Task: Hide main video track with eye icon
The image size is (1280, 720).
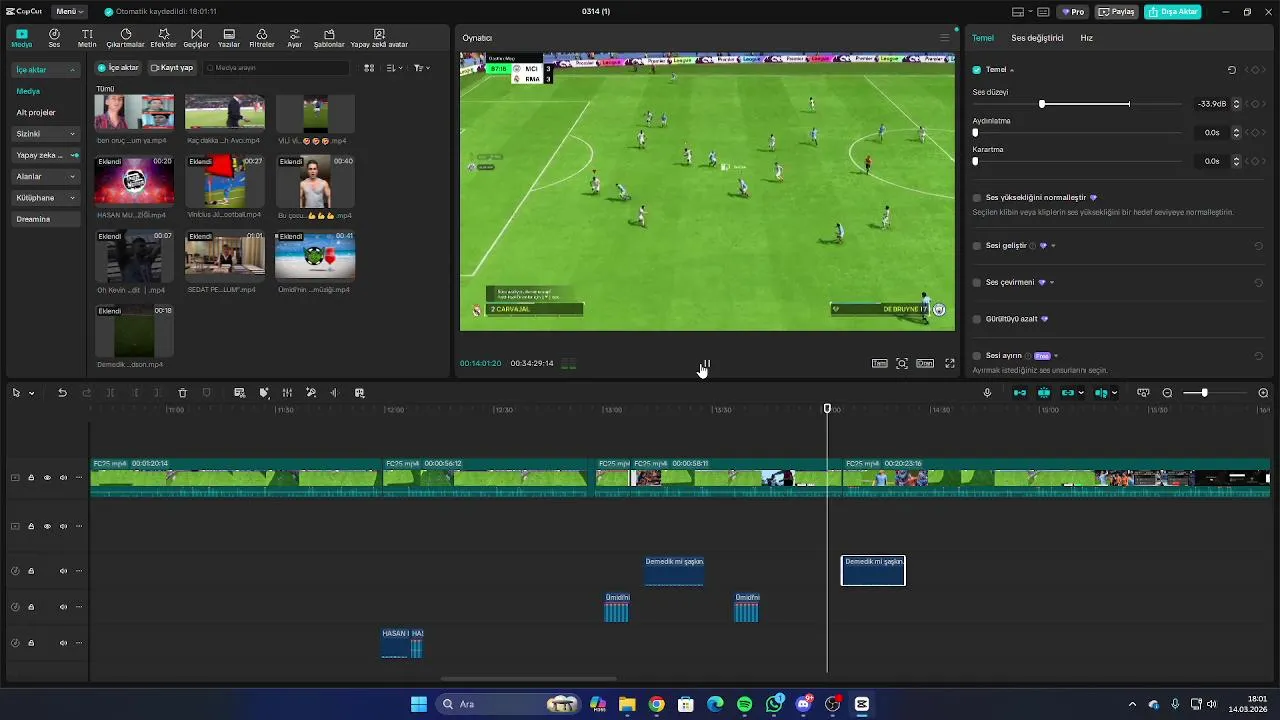Action: coord(47,478)
